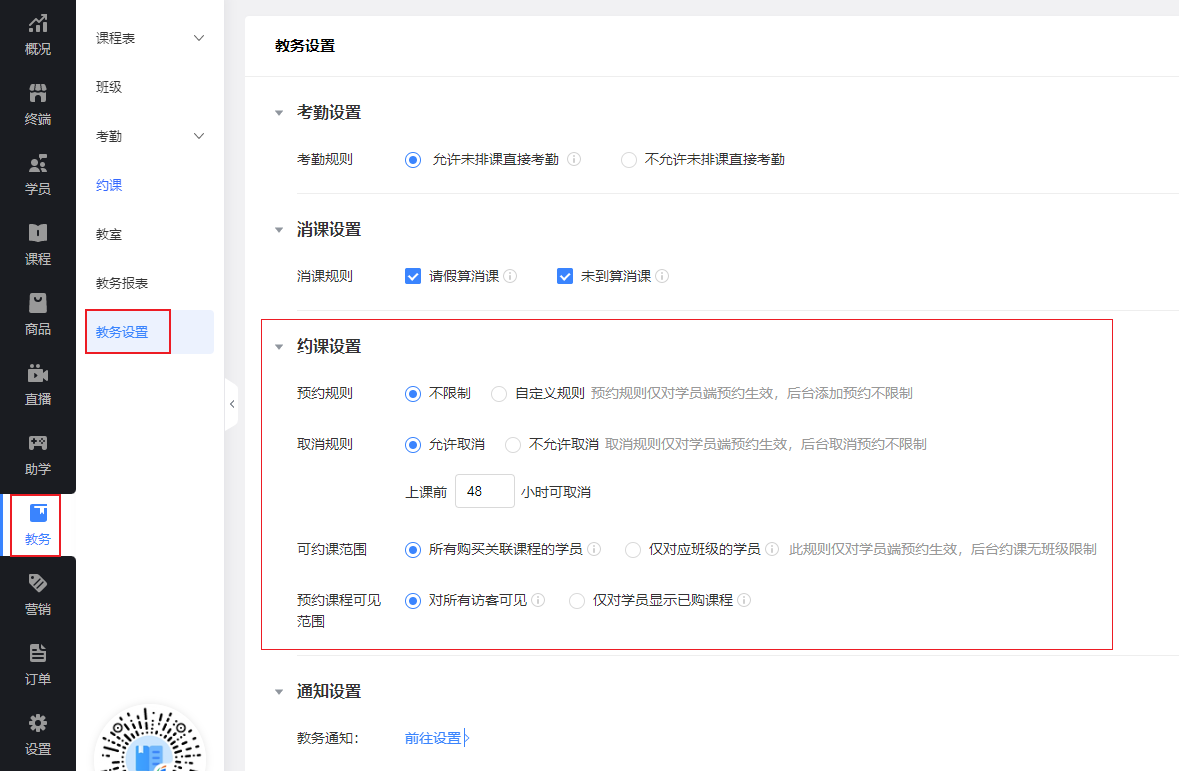Collapse the 通知设置 section triangle
The image size is (1179, 771).
pyautogui.click(x=279, y=691)
